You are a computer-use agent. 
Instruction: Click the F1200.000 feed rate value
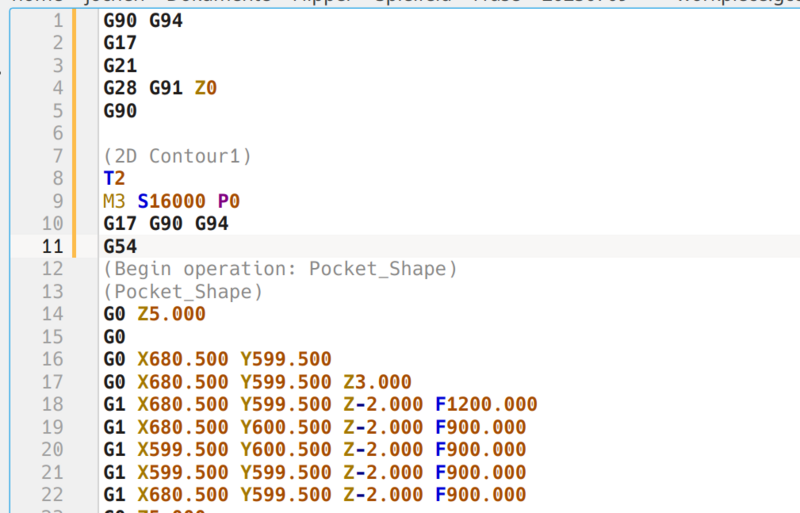pos(486,404)
